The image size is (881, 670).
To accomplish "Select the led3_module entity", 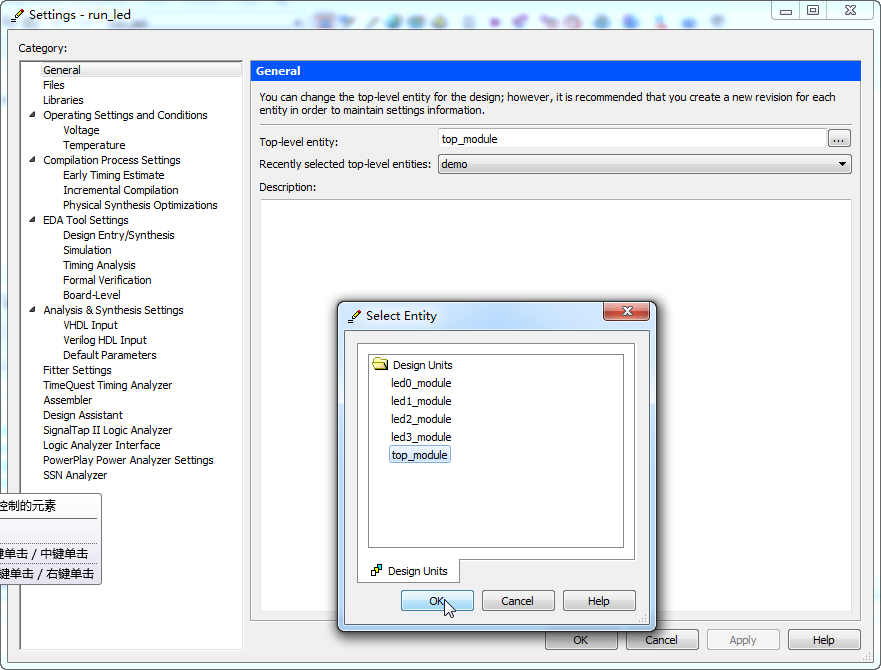I will click(420, 436).
